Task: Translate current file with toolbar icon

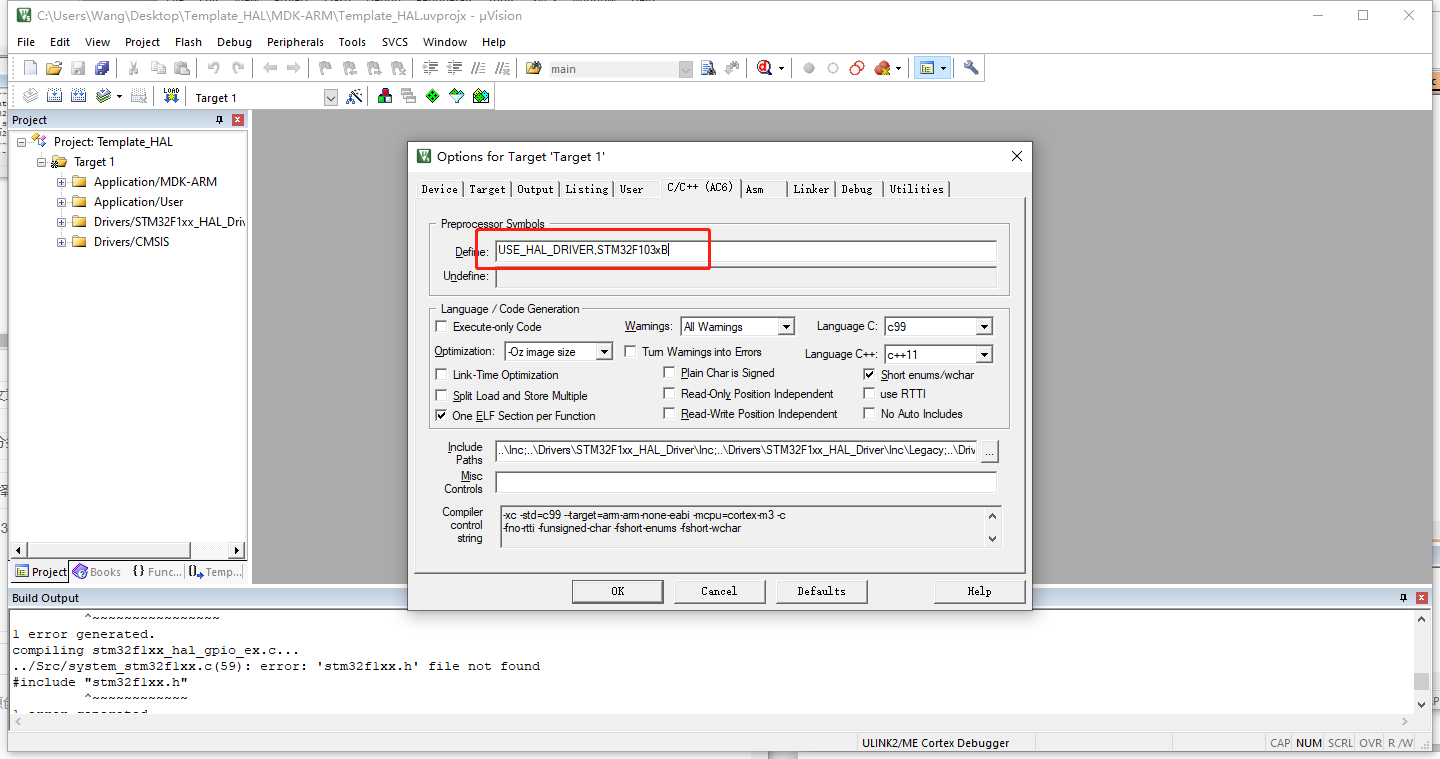Action: click(30, 96)
